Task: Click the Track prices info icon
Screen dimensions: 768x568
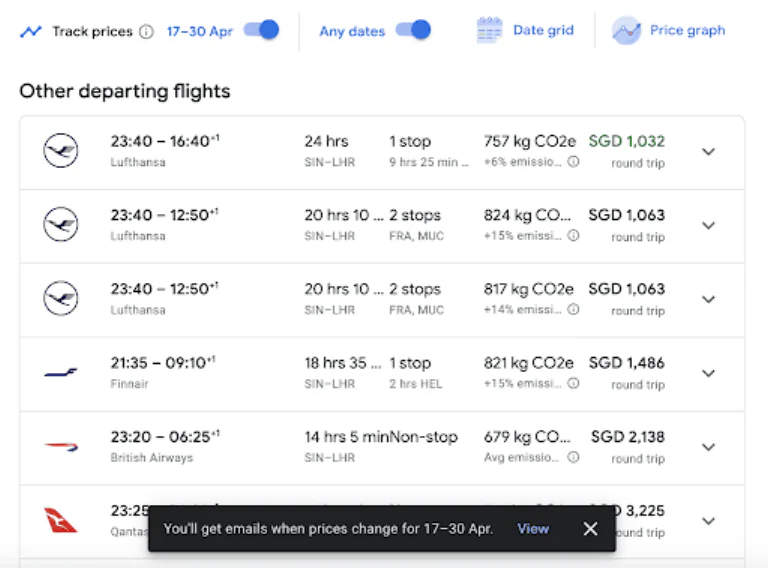Action: coord(147,31)
